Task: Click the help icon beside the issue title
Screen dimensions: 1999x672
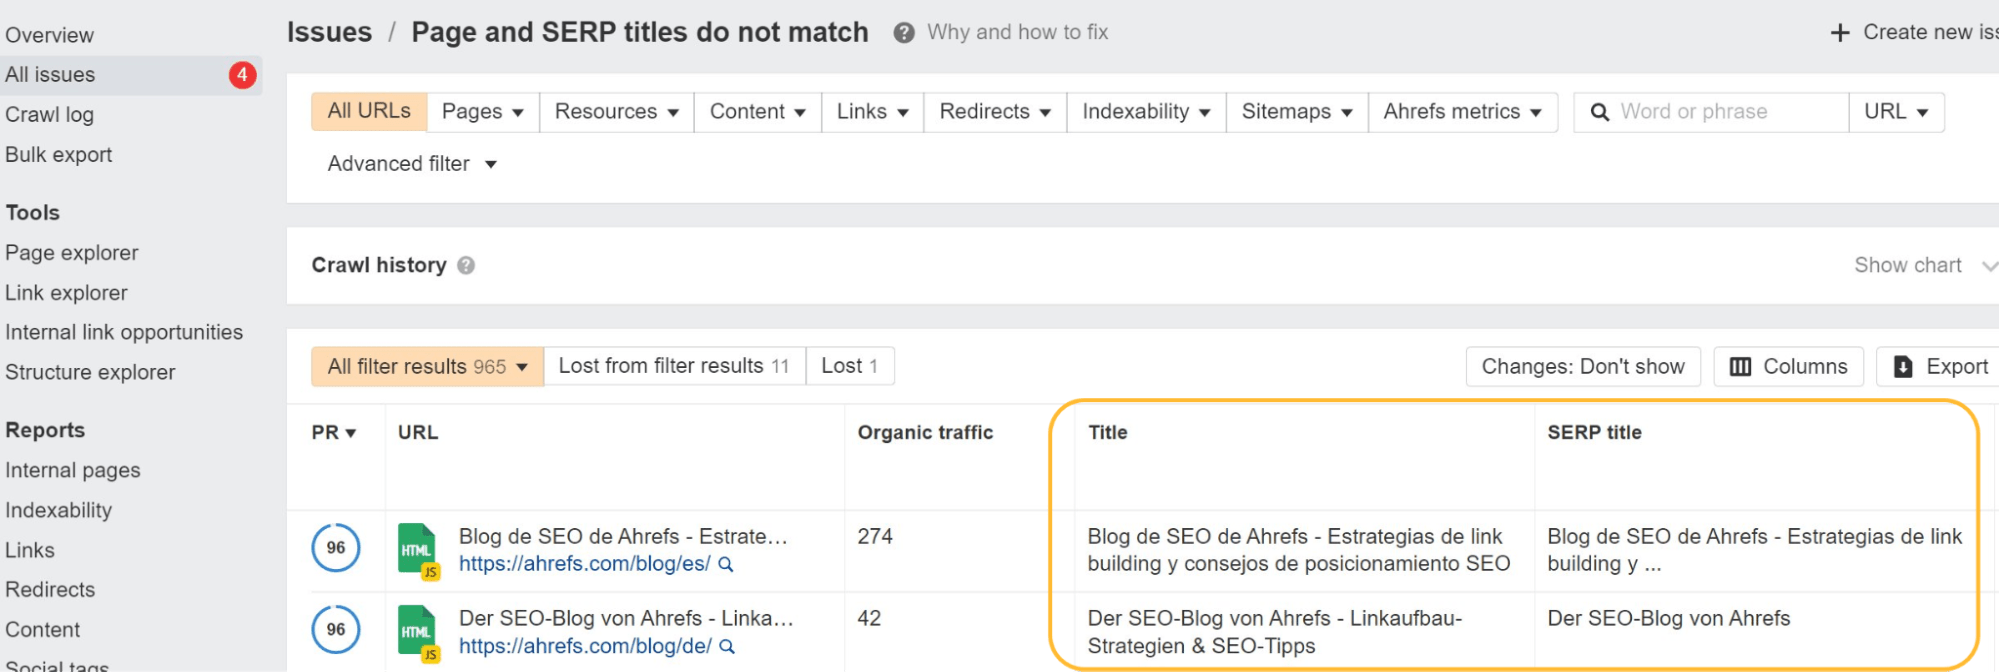Action: 903,32
